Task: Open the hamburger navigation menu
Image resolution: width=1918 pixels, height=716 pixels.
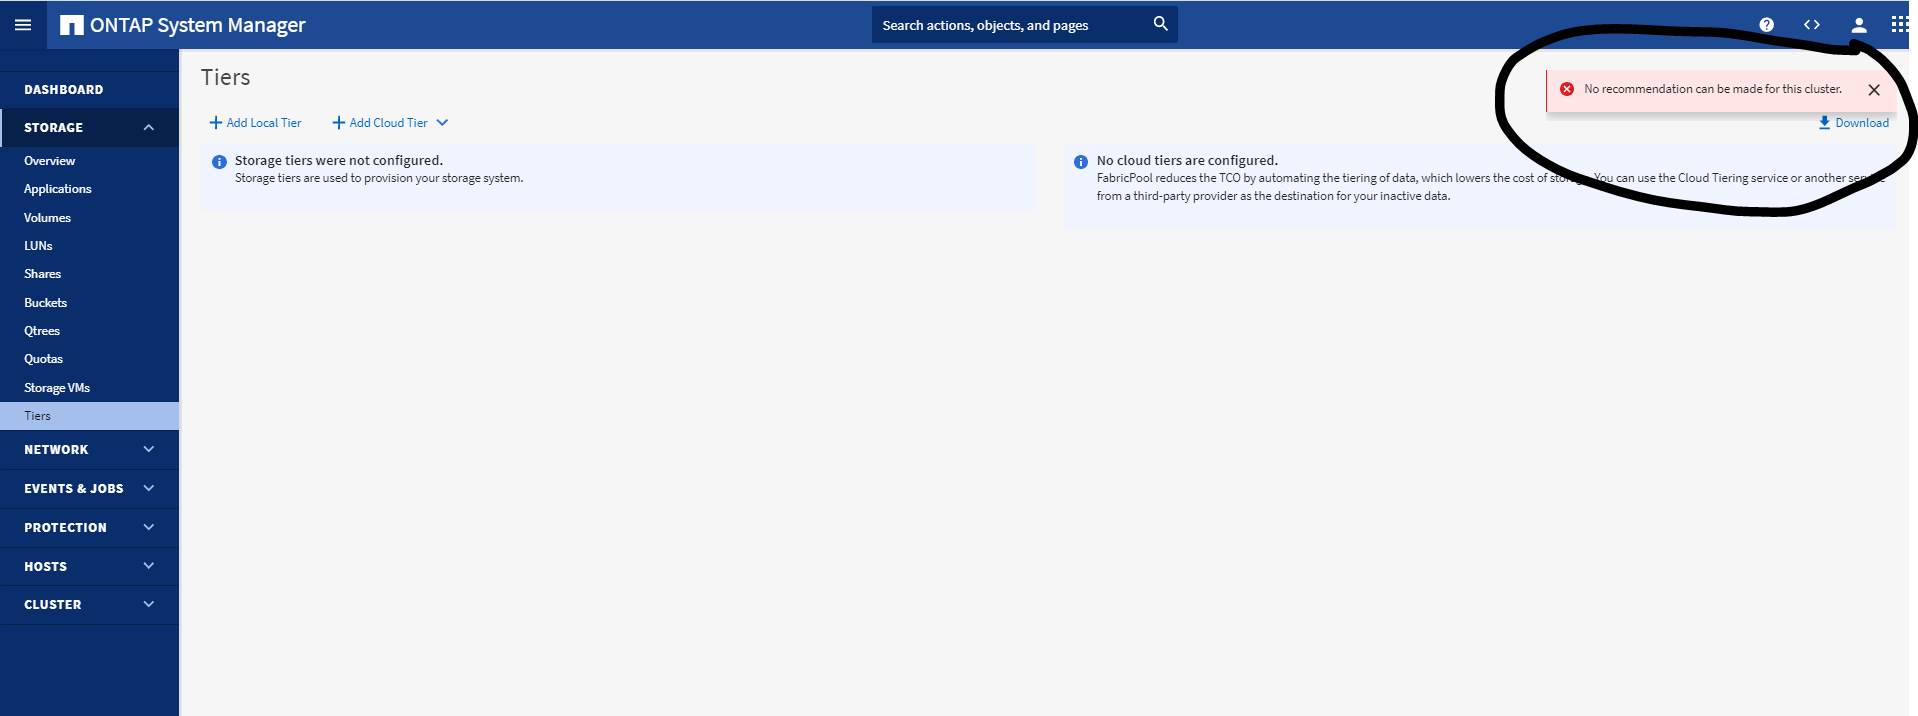Action: click(22, 25)
